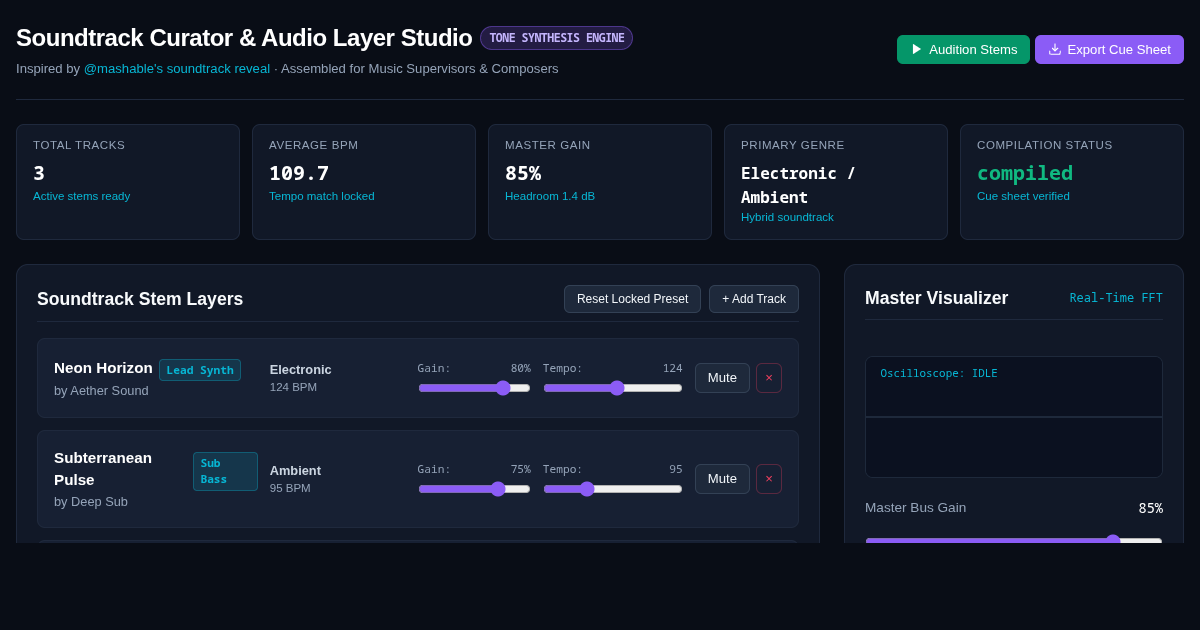The height and width of the screenshot is (630, 1200).
Task: Click the Subterranean Pulse track title
Action: [x=103, y=469]
